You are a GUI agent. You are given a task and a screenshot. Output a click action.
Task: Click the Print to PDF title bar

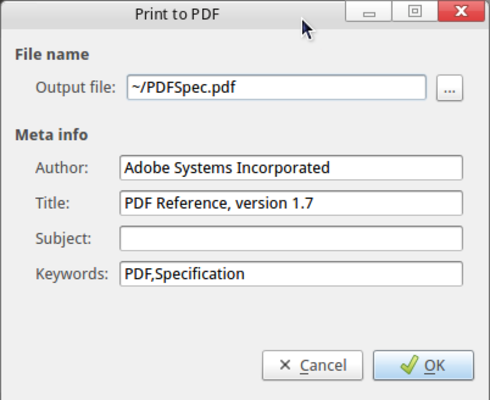coord(177,14)
